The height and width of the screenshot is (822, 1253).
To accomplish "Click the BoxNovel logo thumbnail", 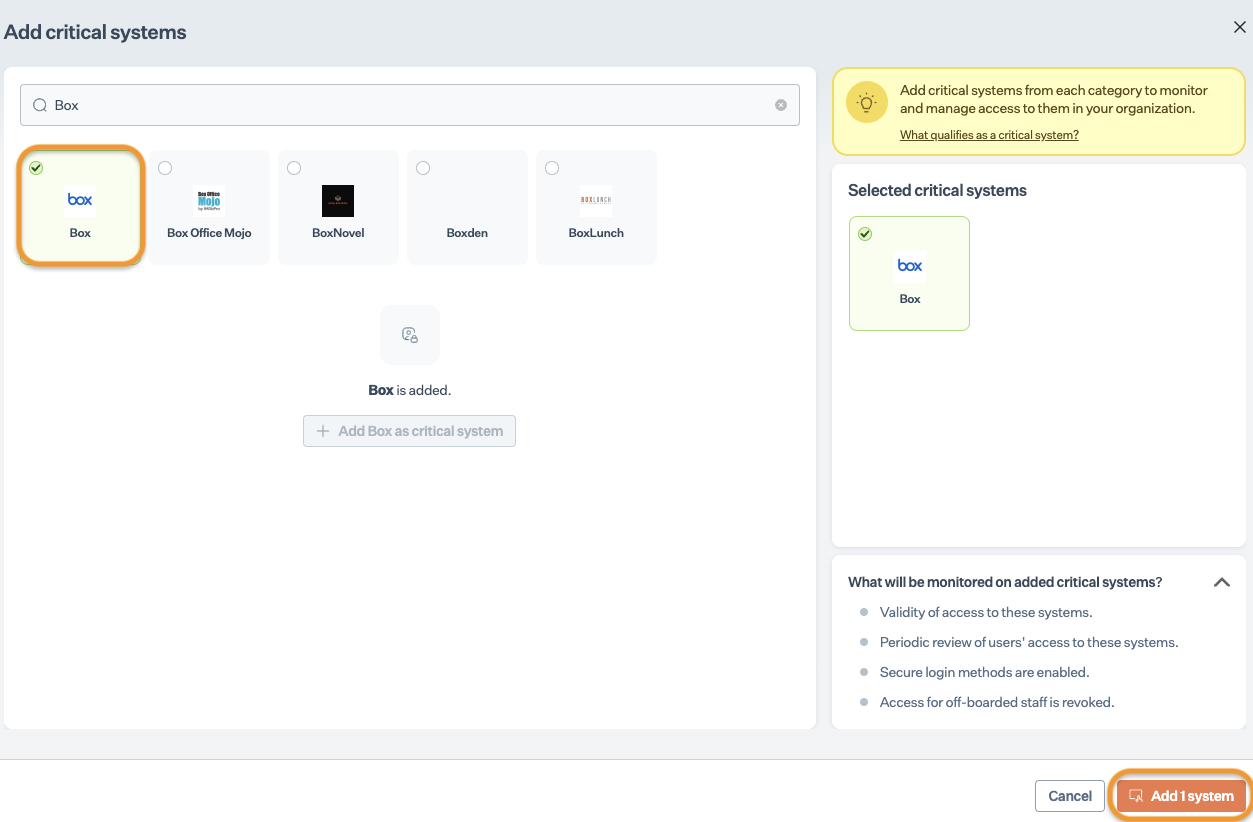I will [338, 201].
